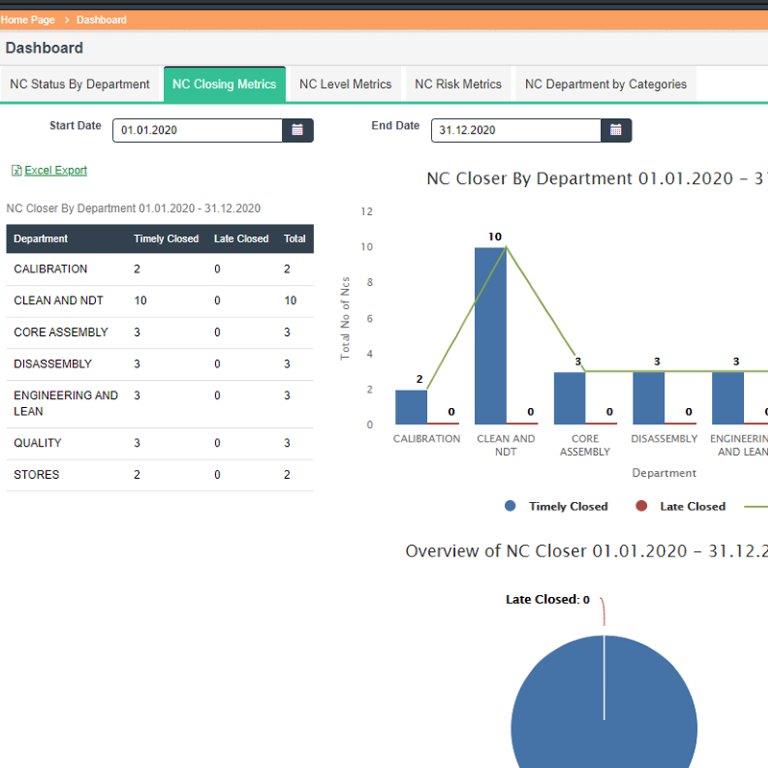Go to Home Page breadcrumb
The height and width of the screenshot is (768, 768).
coord(27,20)
